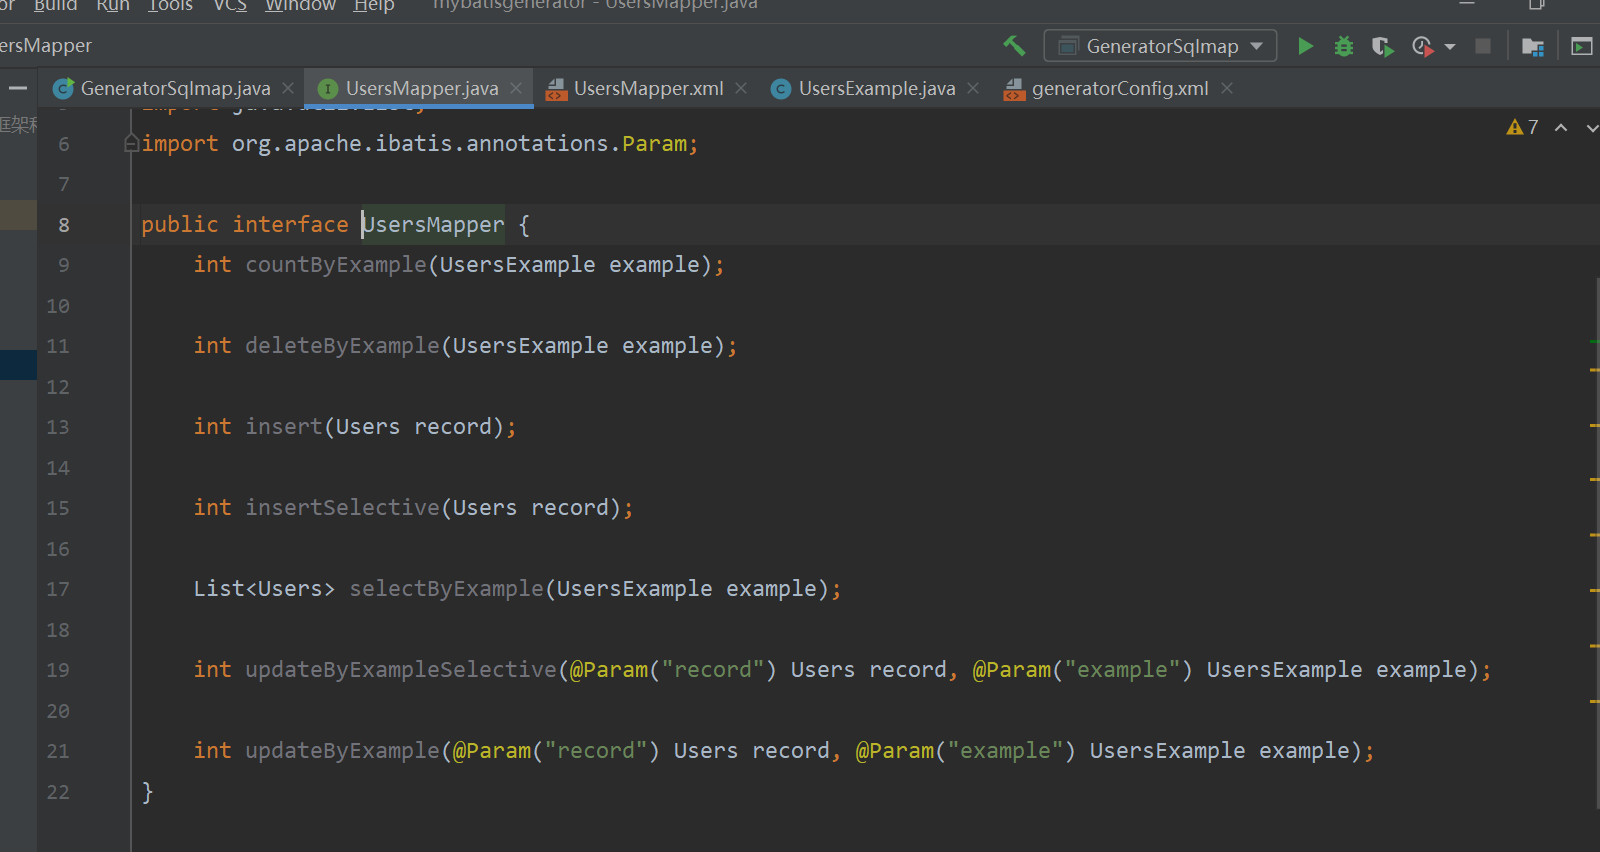Click the updateByExample method on line 21
The image size is (1600, 852).
(x=342, y=750)
